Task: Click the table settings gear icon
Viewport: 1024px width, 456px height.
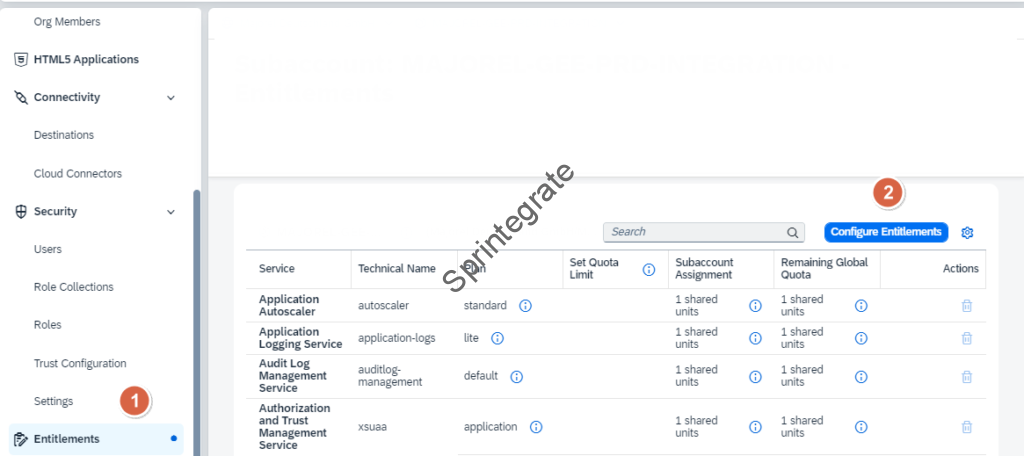Action: point(967,232)
